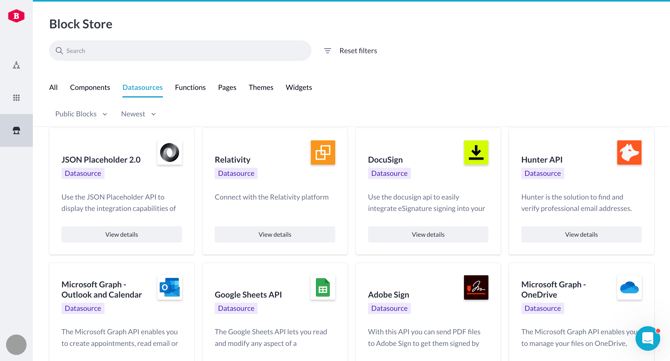Click the DocuSign download-arrow logo
This screenshot has width=670, height=361.
[476, 153]
